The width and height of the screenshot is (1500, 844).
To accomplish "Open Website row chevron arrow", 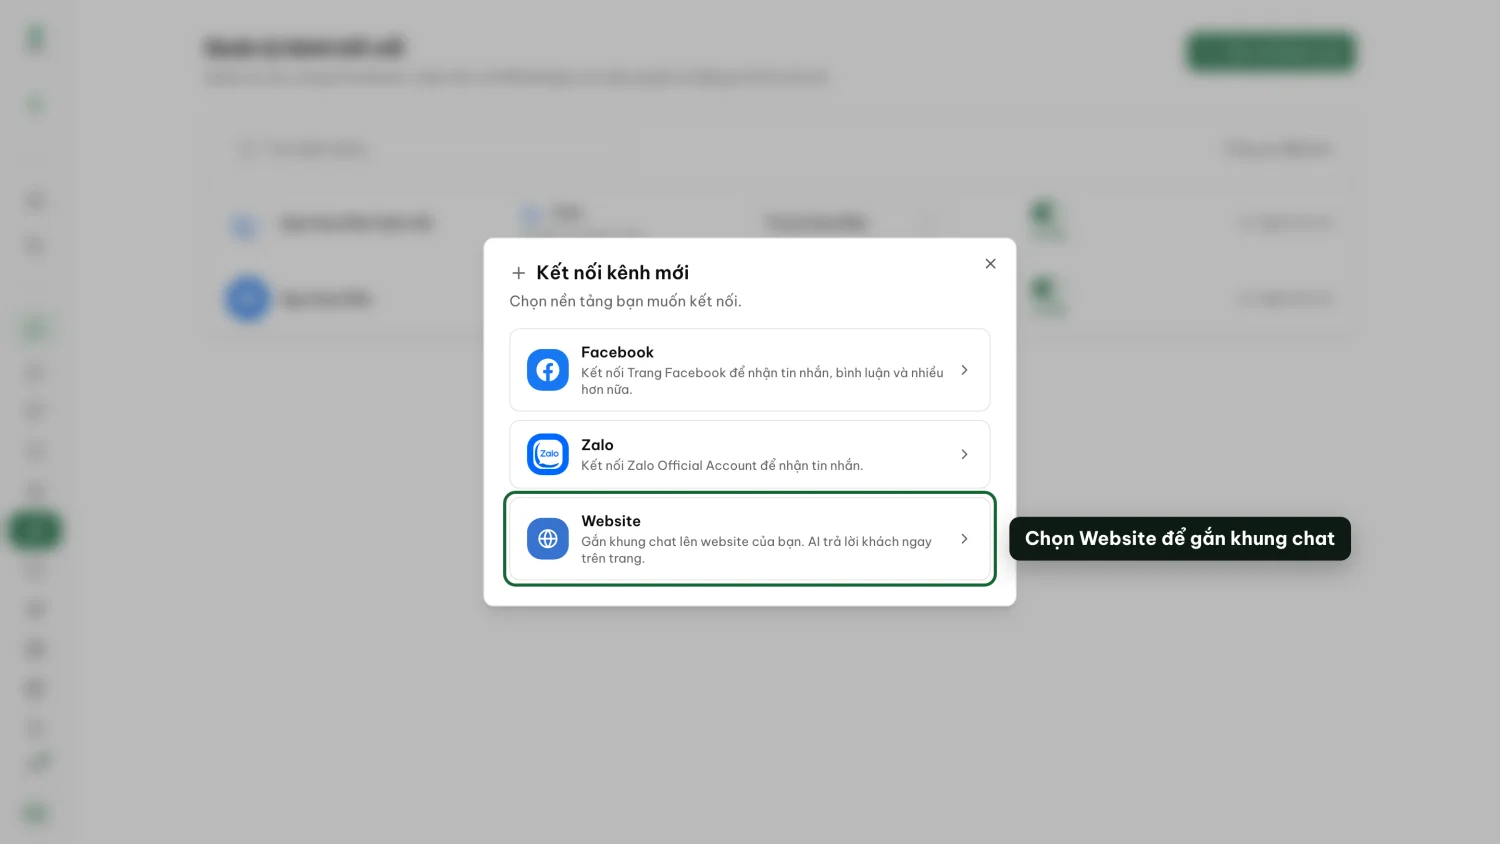I will pos(964,539).
